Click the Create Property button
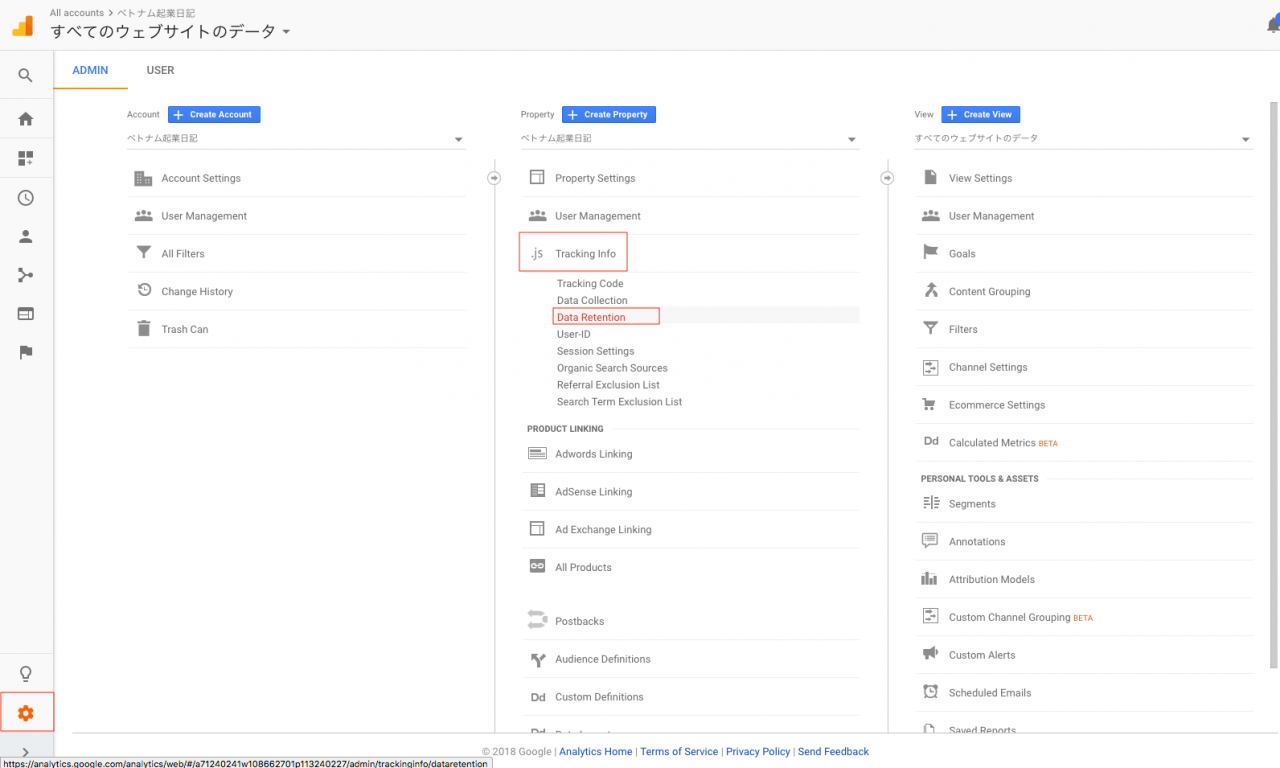 (608, 115)
